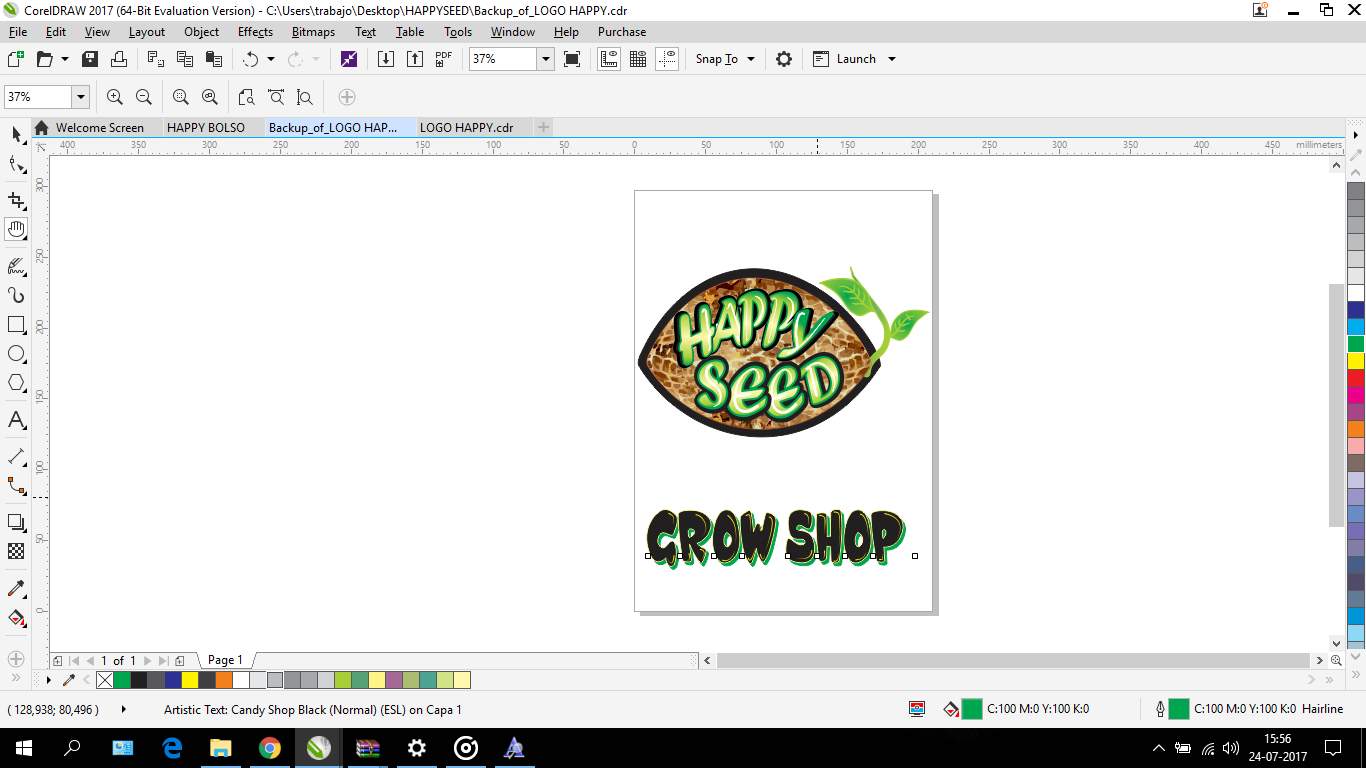Select the Ellipse tool
1366x768 pixels.
point(16,354)
